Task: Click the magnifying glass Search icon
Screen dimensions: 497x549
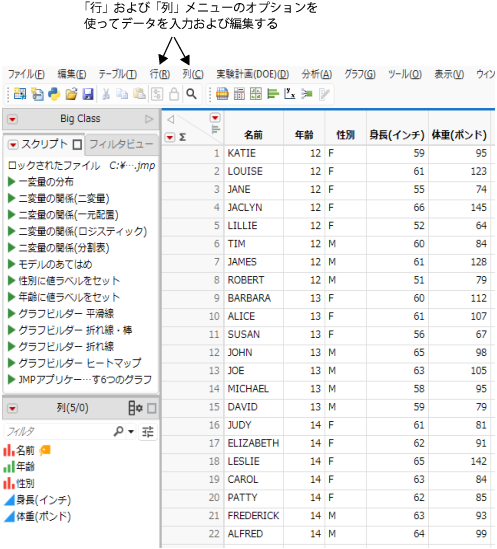Action: 191,94
